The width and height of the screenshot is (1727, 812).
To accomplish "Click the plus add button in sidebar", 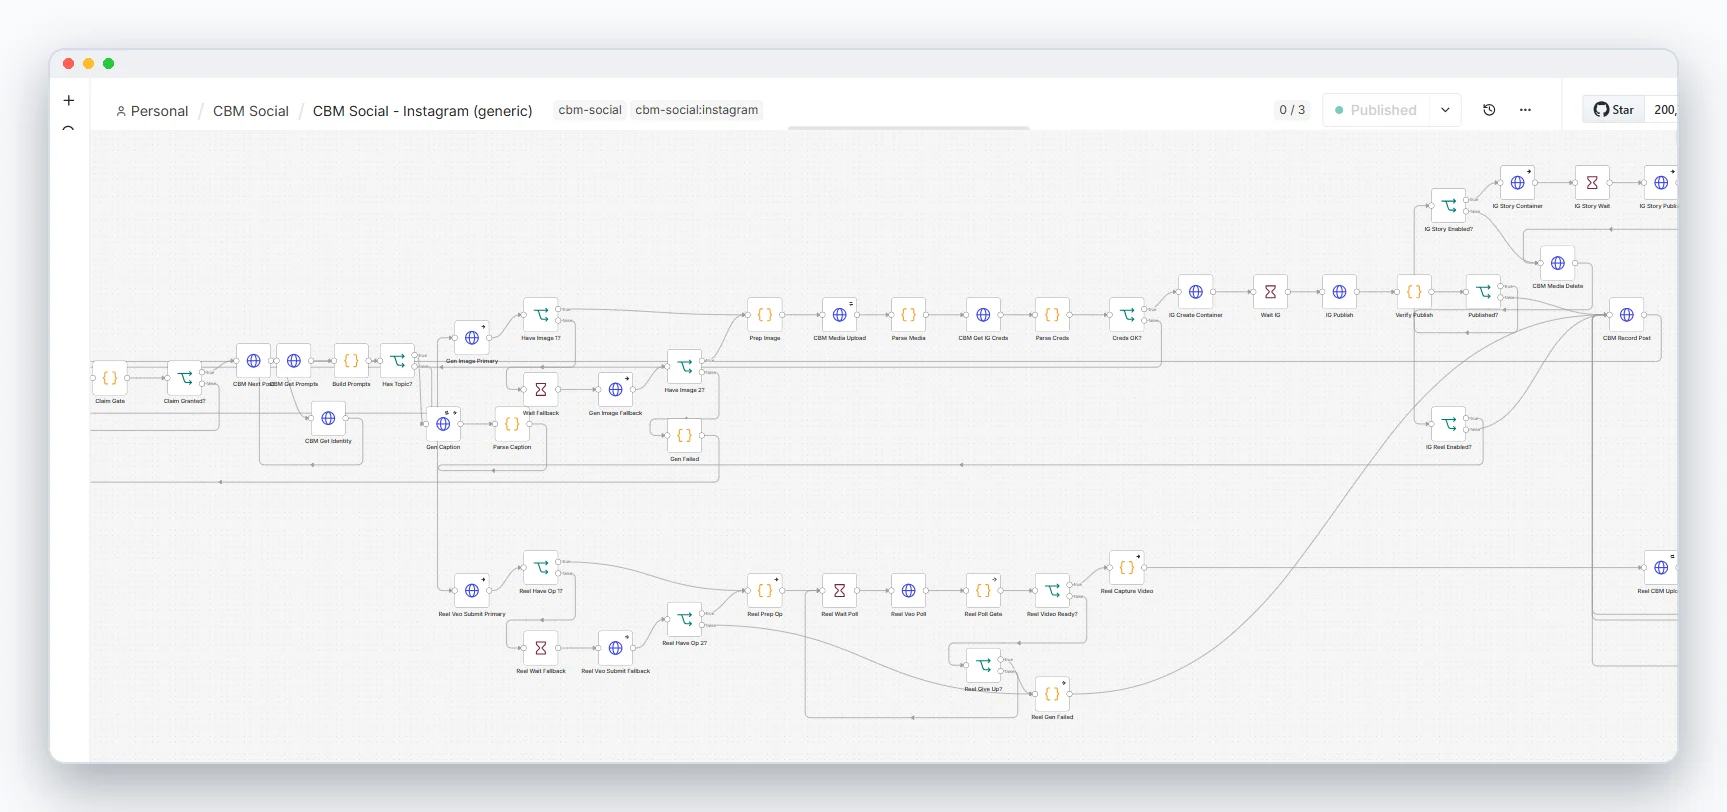I will coord(69,100).
